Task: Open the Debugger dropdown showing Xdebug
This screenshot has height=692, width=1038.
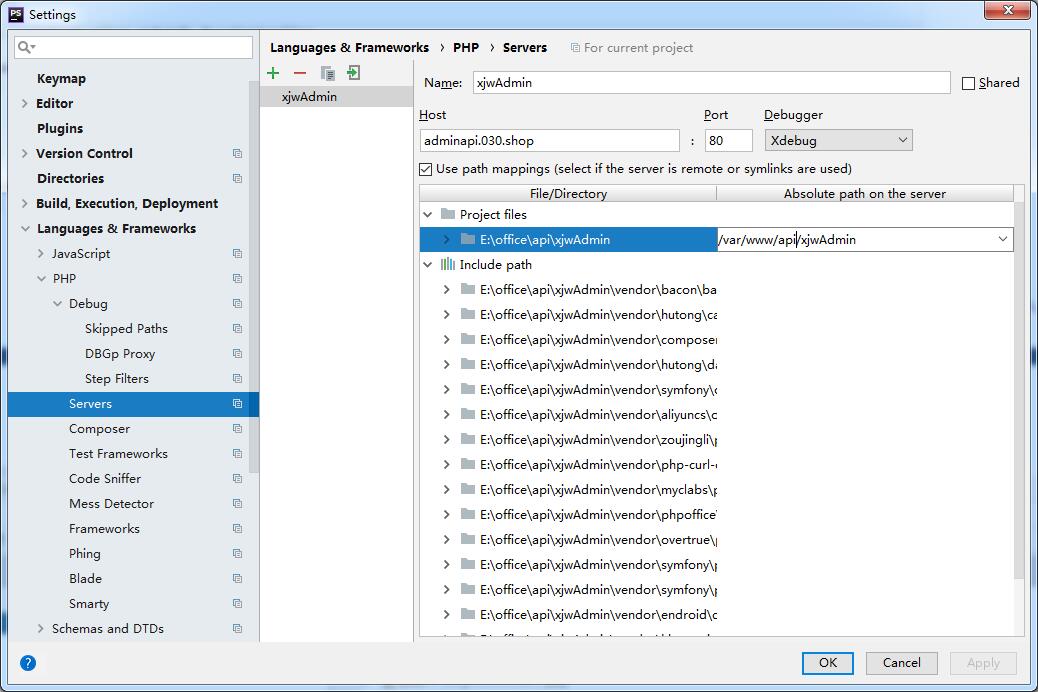Action: tap(839, 140)
